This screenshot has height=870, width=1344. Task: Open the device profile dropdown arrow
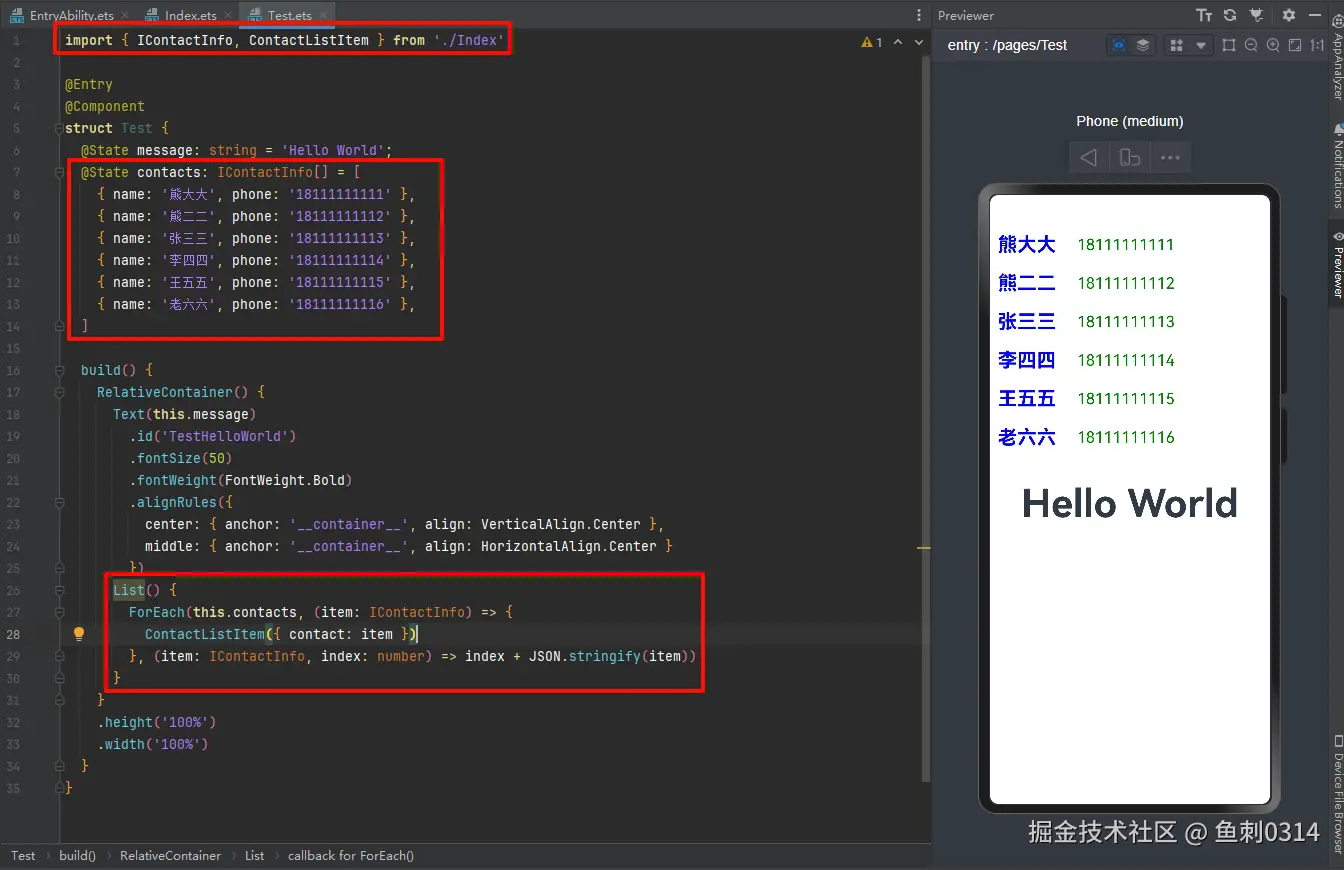[1201, 45]
